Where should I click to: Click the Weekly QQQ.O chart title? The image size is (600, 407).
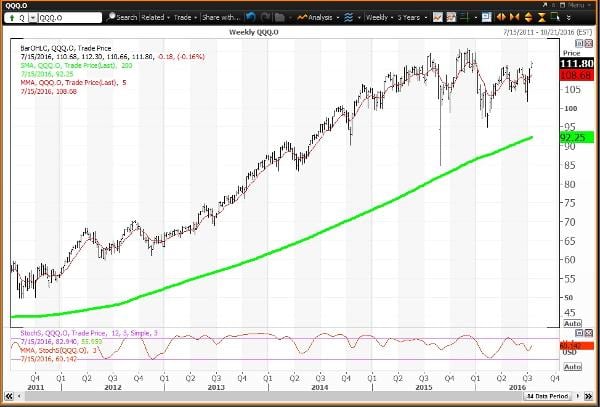coord(254,32)
